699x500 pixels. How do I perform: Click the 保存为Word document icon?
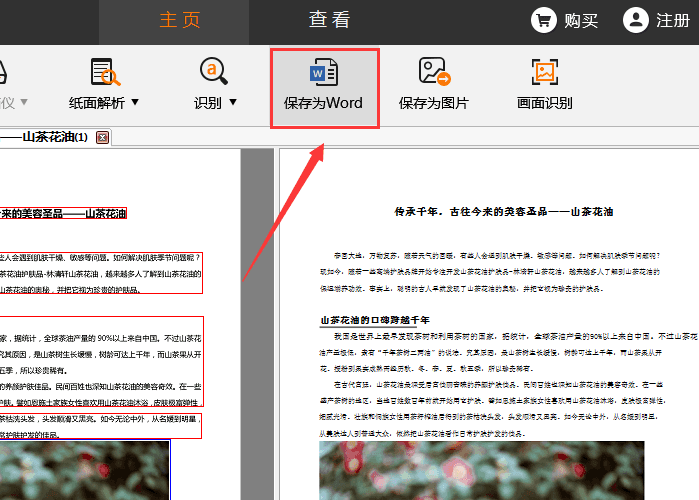tap(323, 72)
